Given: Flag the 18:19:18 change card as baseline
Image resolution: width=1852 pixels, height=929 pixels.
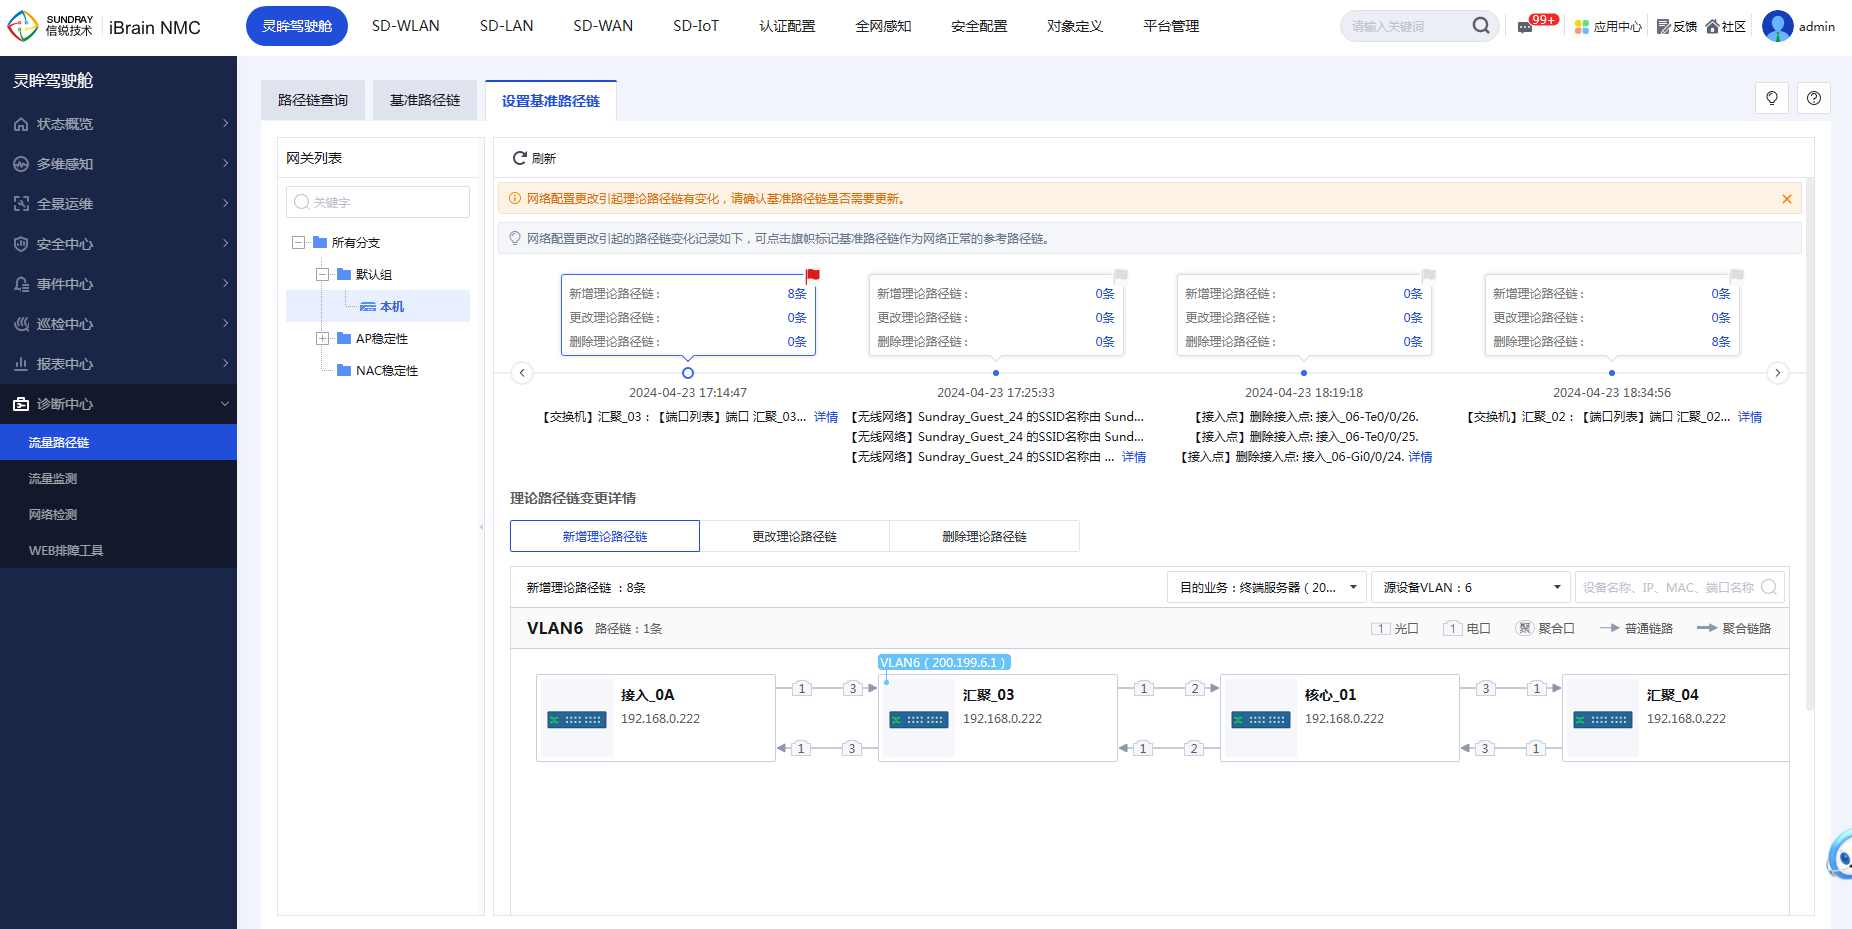Looking at the screenshot, I should click(x=1429, y=275).
